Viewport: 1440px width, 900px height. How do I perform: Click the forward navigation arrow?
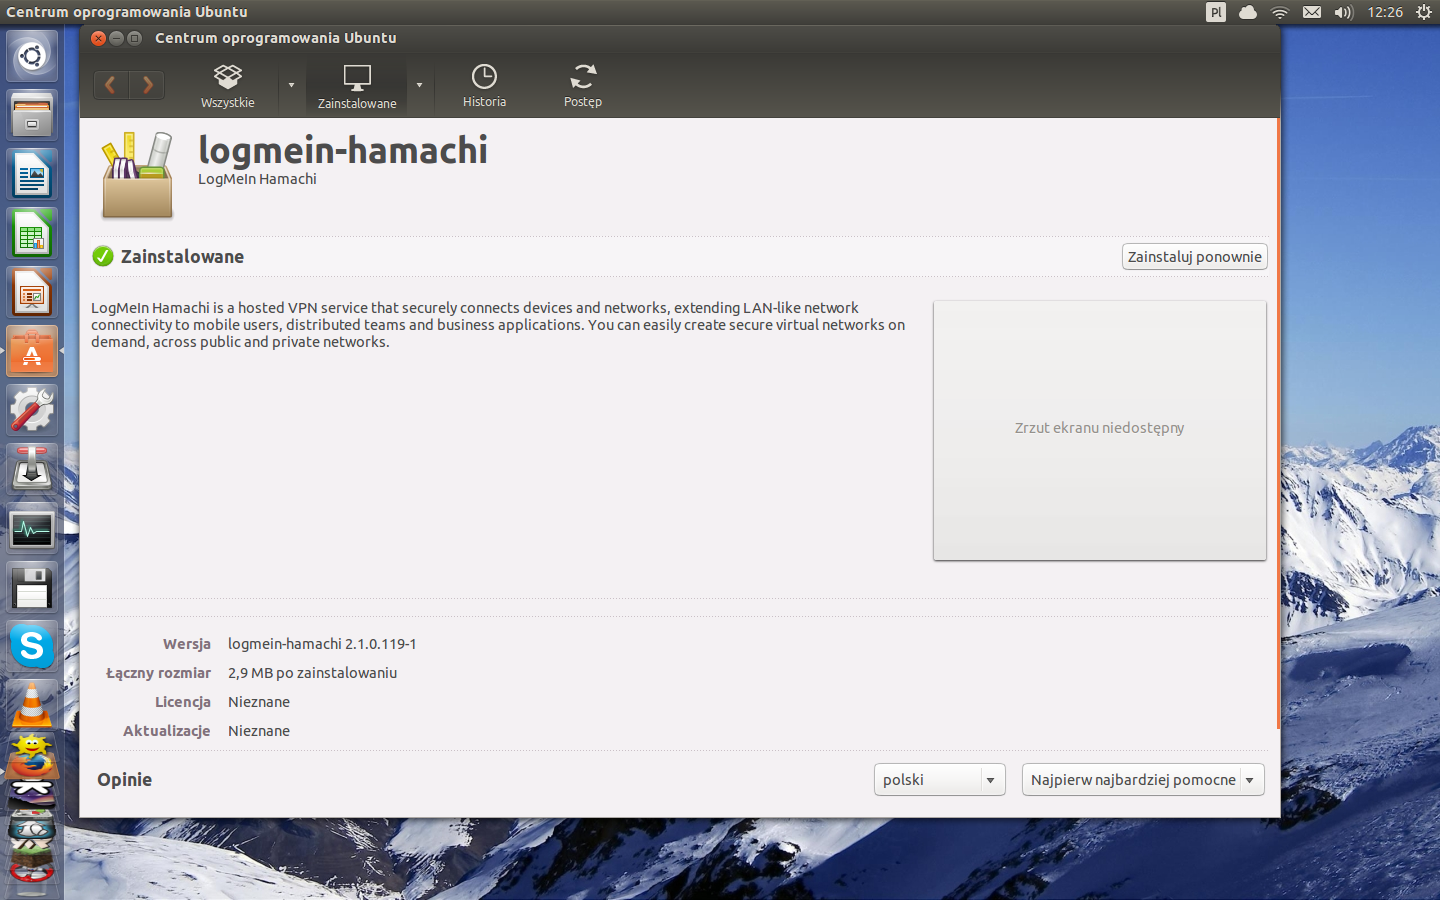[147, 85]
